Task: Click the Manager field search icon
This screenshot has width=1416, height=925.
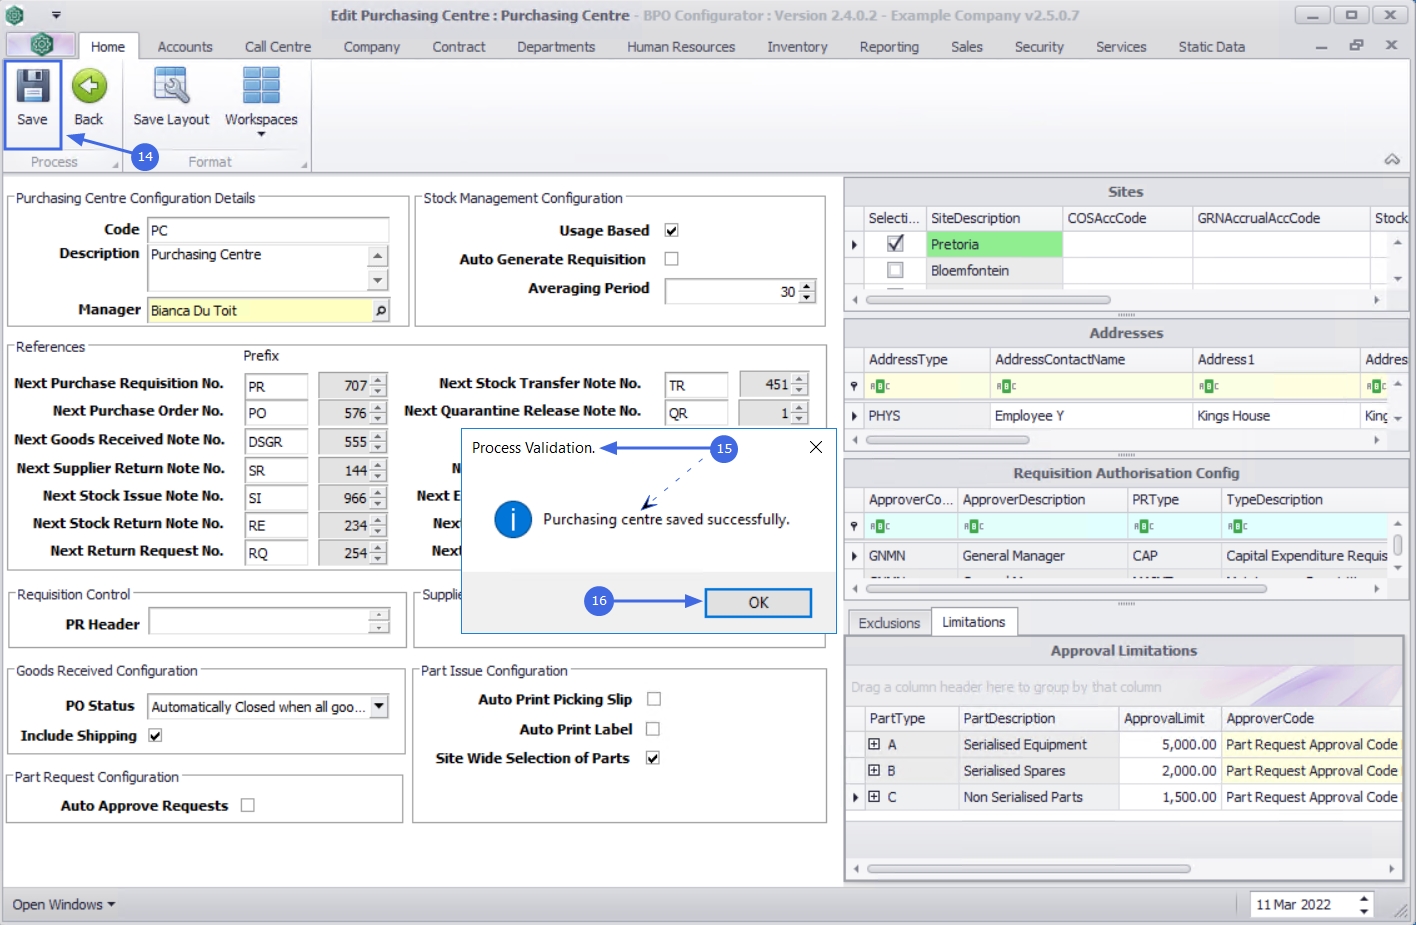Action: pyautogui.click(x=380, y=311)
